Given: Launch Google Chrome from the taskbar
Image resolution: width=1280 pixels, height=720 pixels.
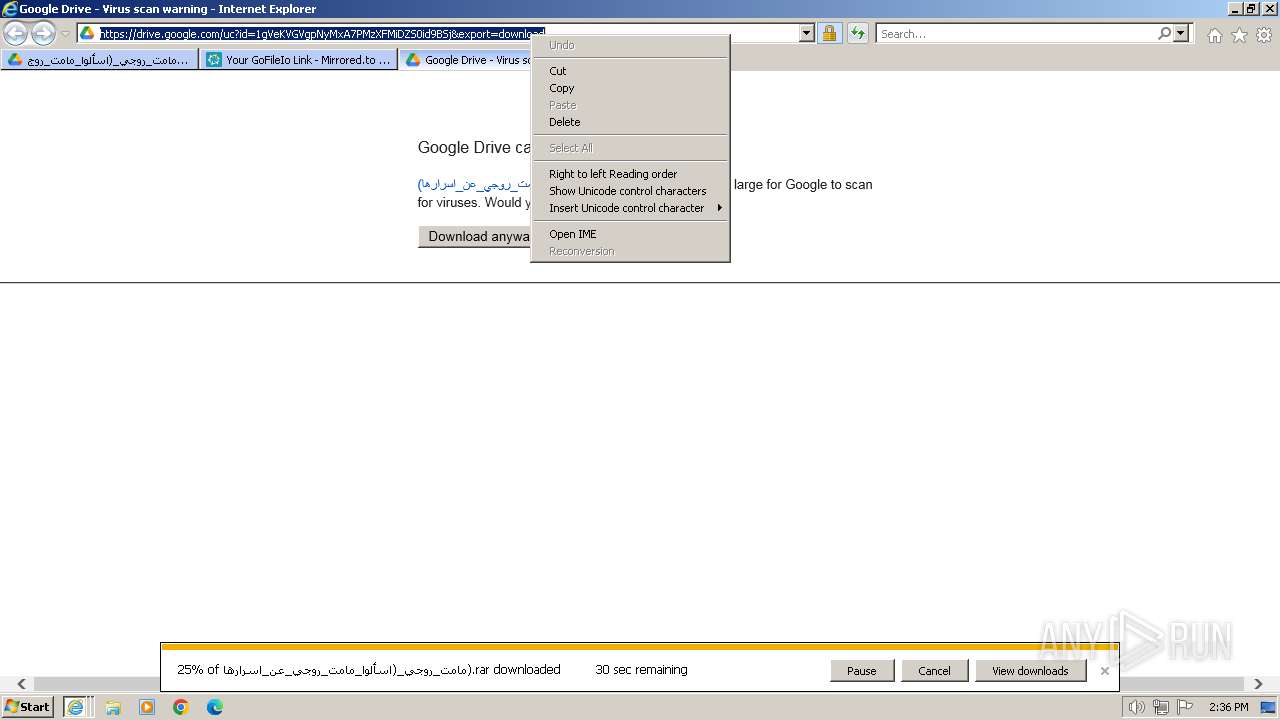Looking at the screenshot, I should coord(181,707).
